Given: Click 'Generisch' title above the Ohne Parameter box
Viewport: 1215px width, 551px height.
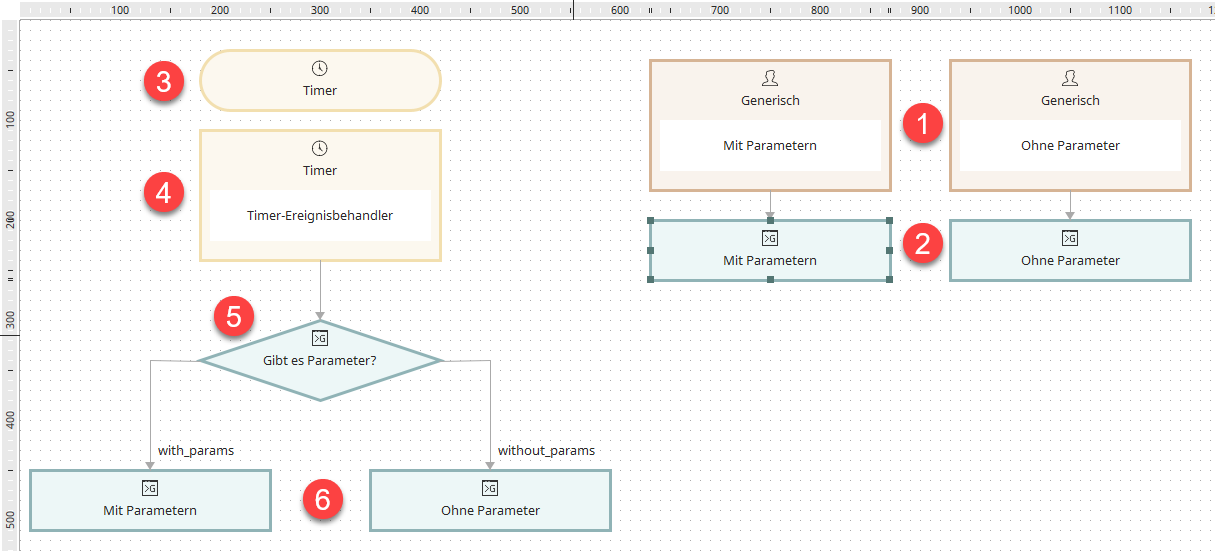Looking at the screenshot, I should 1070,100.
